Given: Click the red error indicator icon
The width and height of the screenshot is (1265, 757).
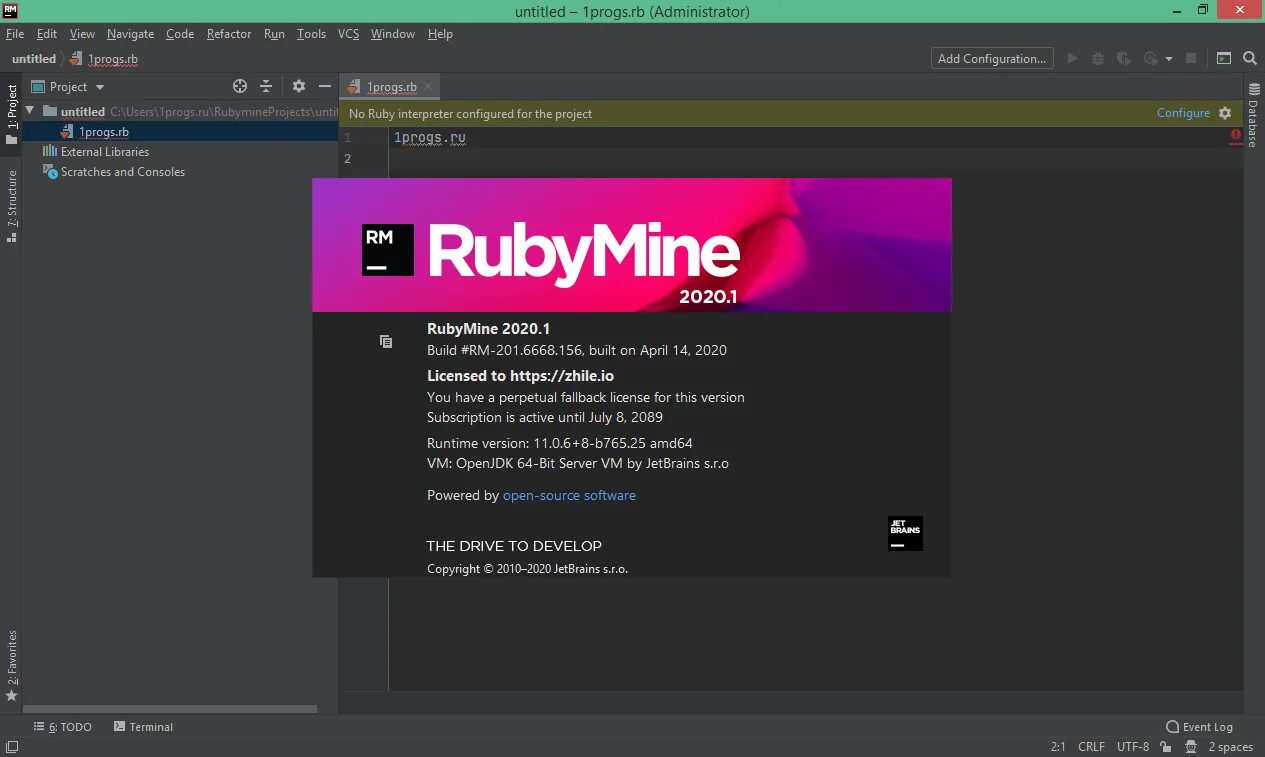Looking at the screenshot, I should pos(1236,134).
